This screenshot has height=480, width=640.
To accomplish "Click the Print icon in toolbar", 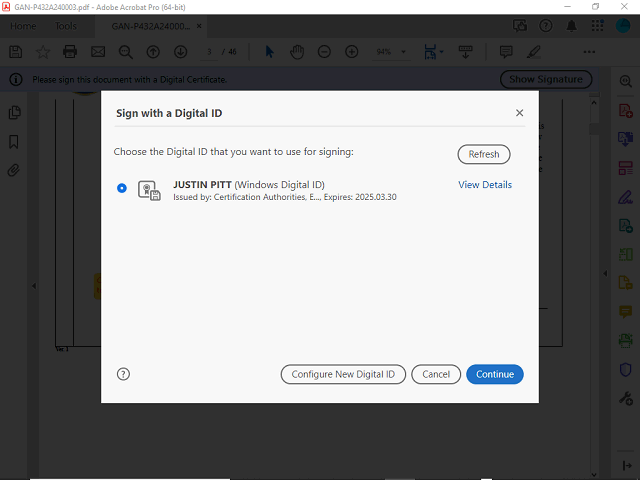I will coord(70,52).
